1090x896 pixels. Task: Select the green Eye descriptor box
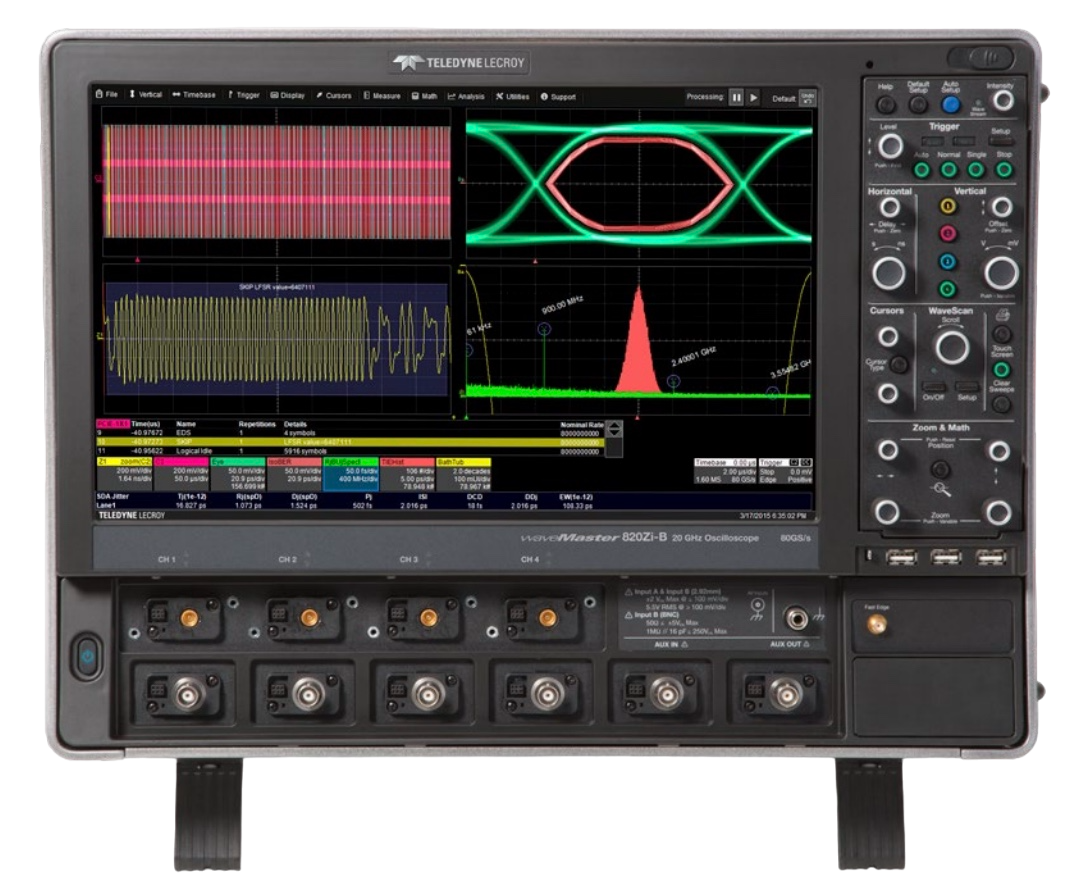237,473
